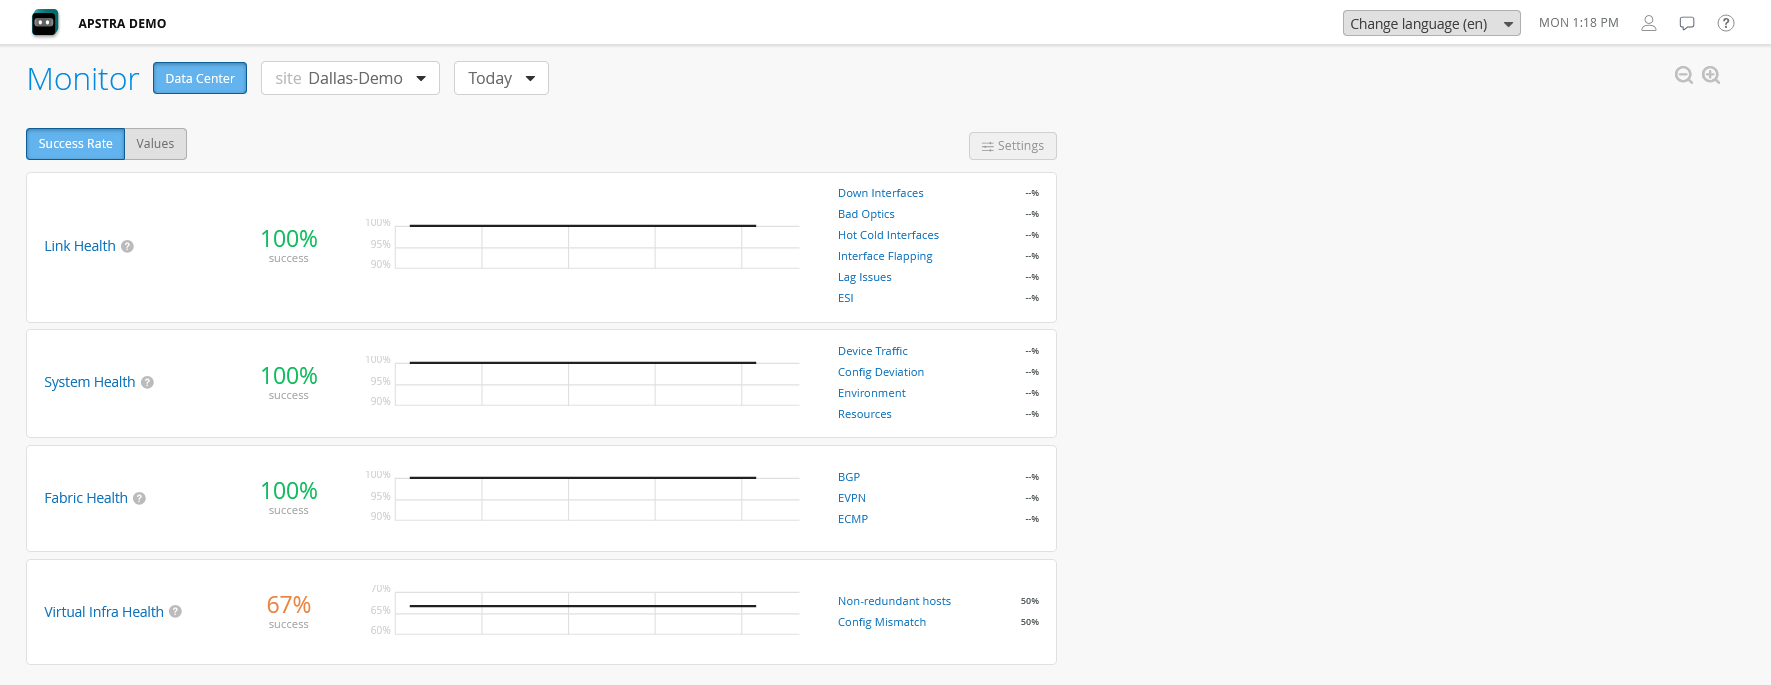Click the APSTRA DEMO title text
The height and width of the screenshot is (685, 1771).
coord(122,23)
